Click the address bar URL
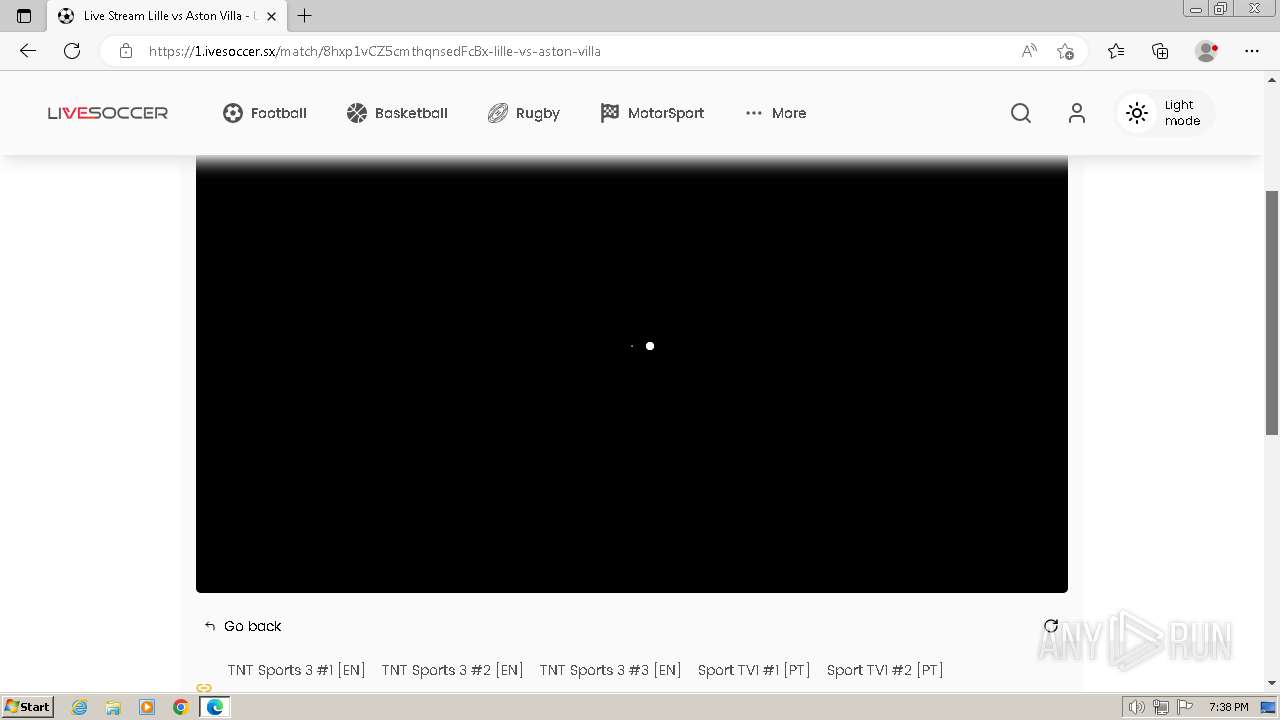The width and height of the screenshot is (1280, 720). click(x=375, y=51)
